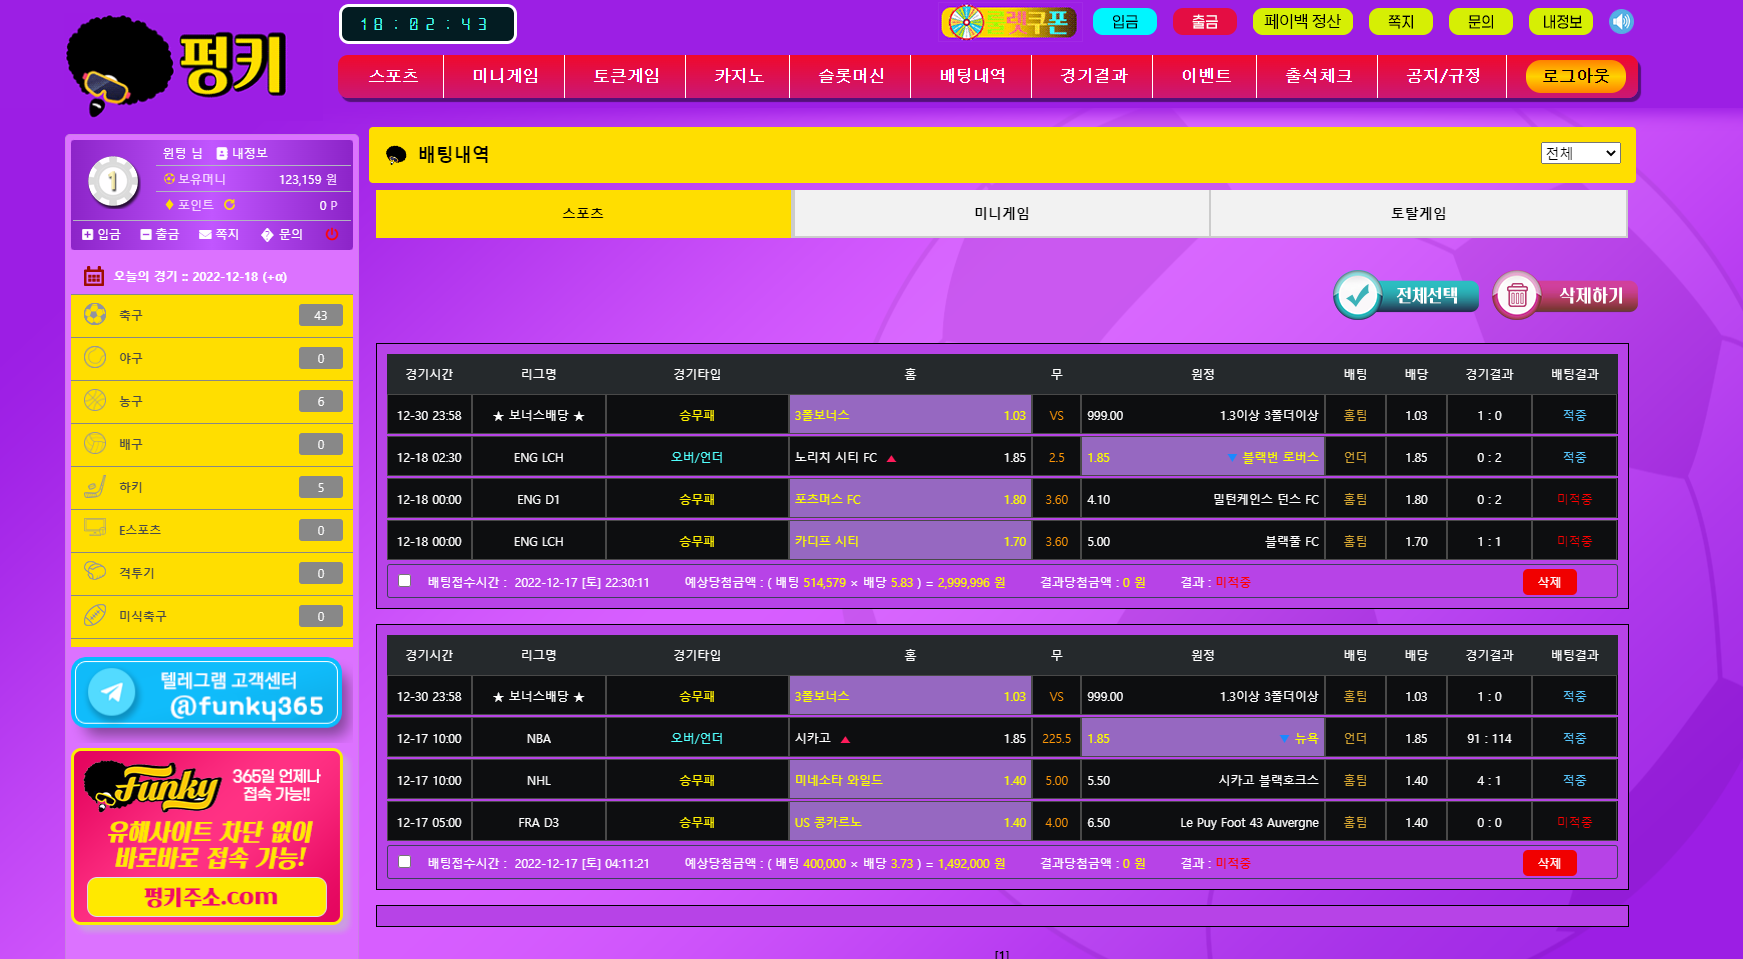1743x959 pixels.
Task: Check the first bet slip checkbox
Action: click(x=404, y=581)
